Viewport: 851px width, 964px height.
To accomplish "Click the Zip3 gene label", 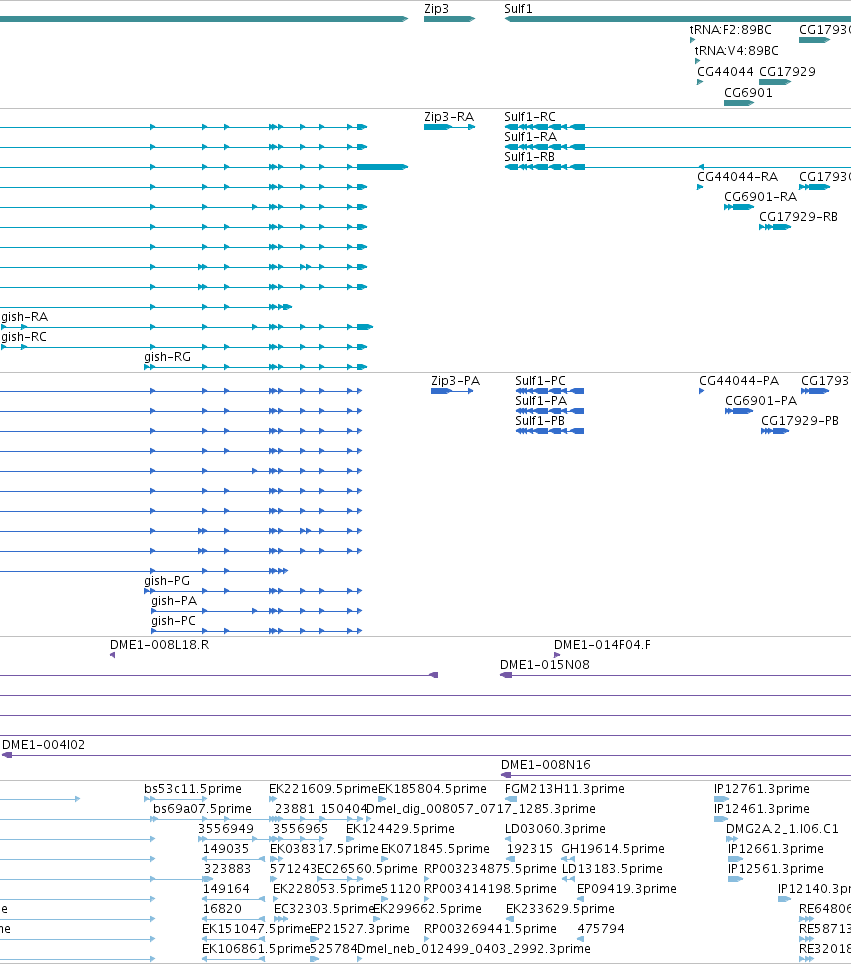I will [x=437, y=9].
